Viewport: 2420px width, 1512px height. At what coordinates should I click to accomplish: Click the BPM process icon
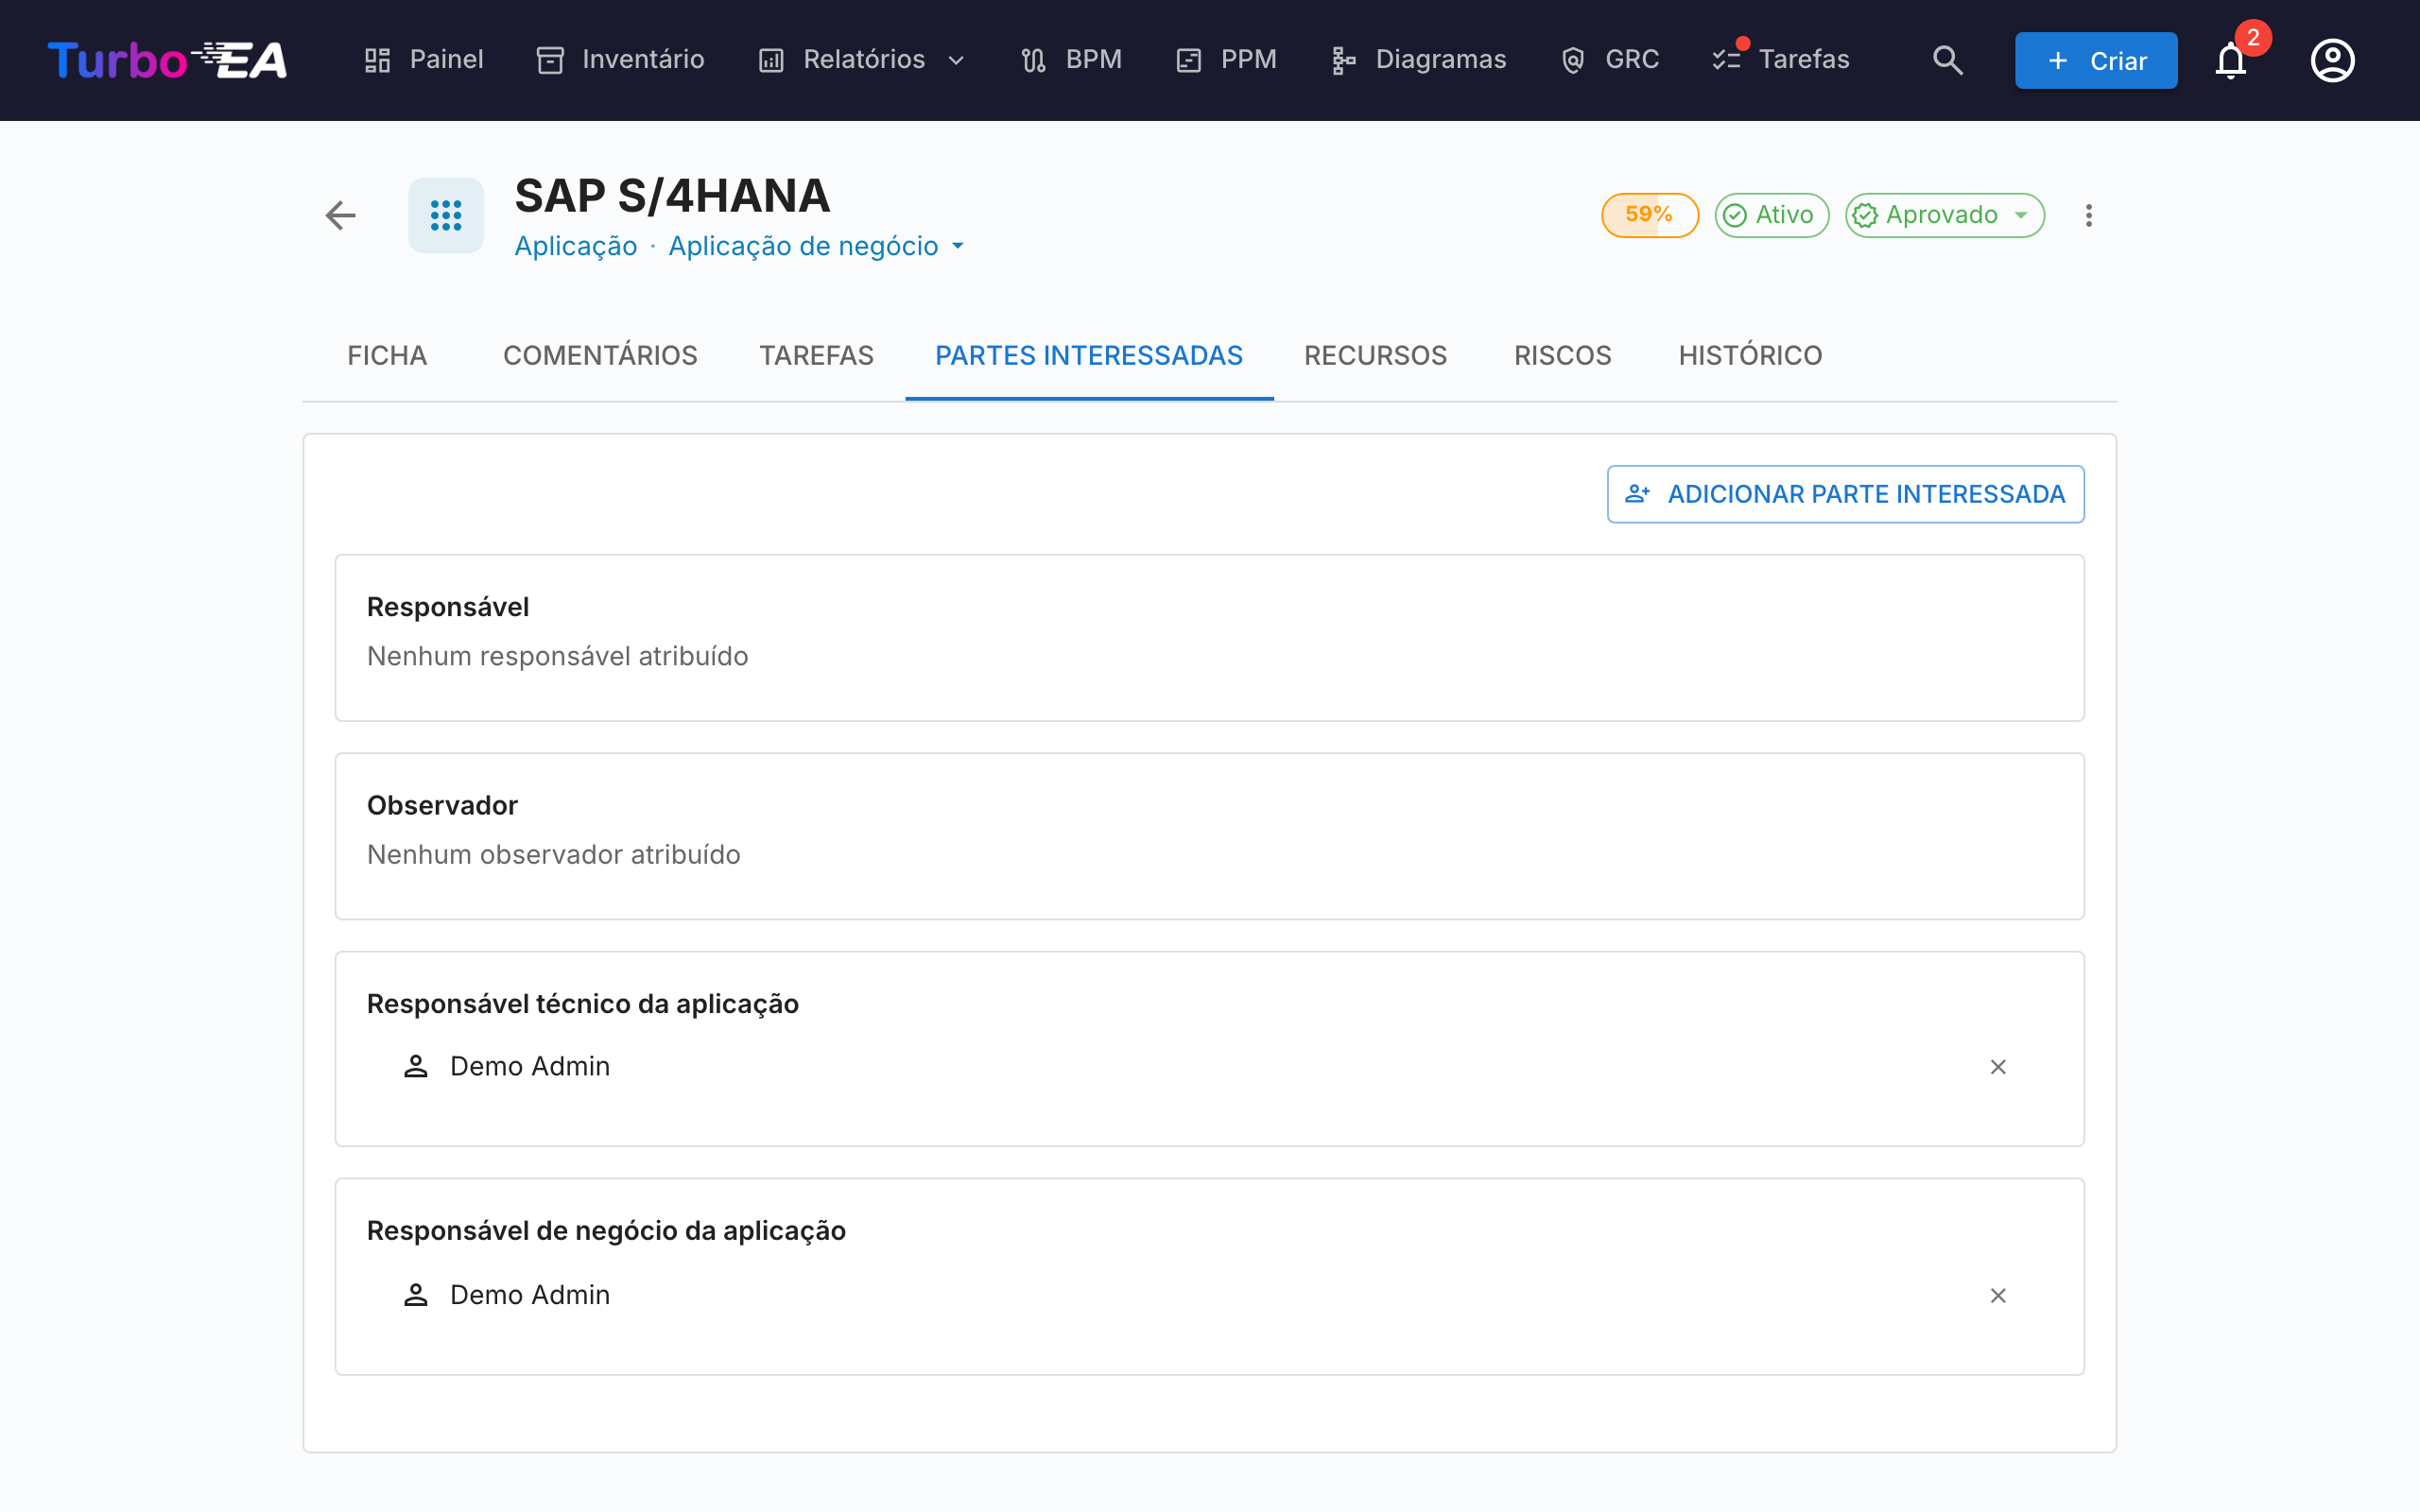click(1033, 60)
